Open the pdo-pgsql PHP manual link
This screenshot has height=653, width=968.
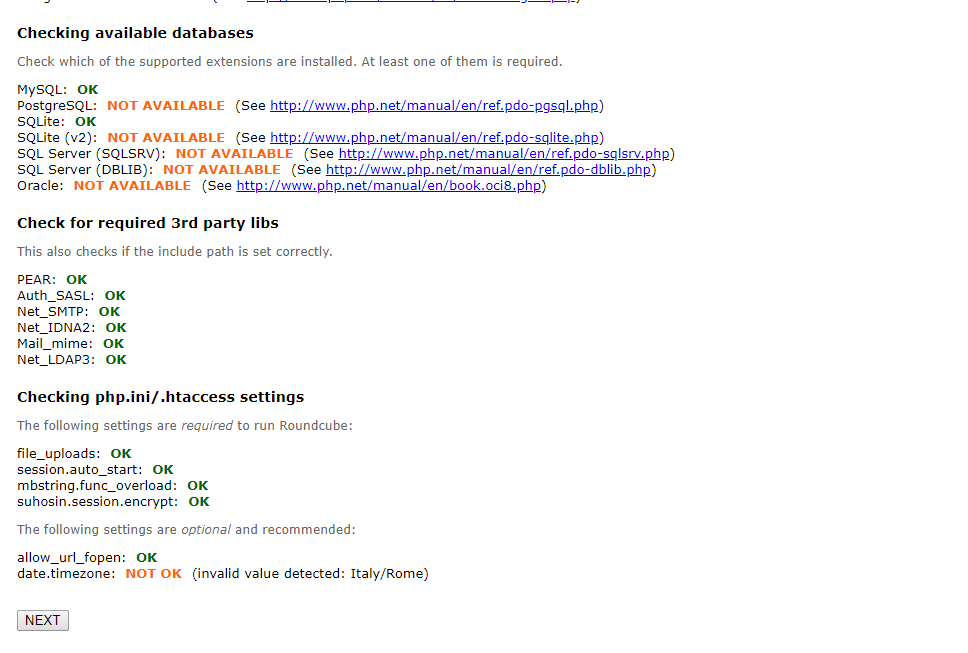coord(434,105)
